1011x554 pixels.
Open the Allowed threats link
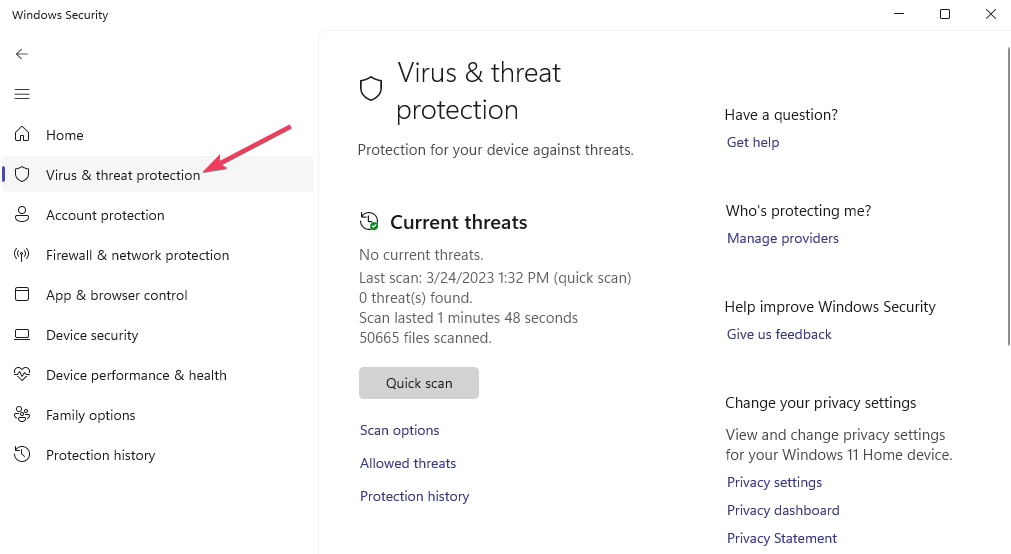pyautogui.click(x=407, y=463)
